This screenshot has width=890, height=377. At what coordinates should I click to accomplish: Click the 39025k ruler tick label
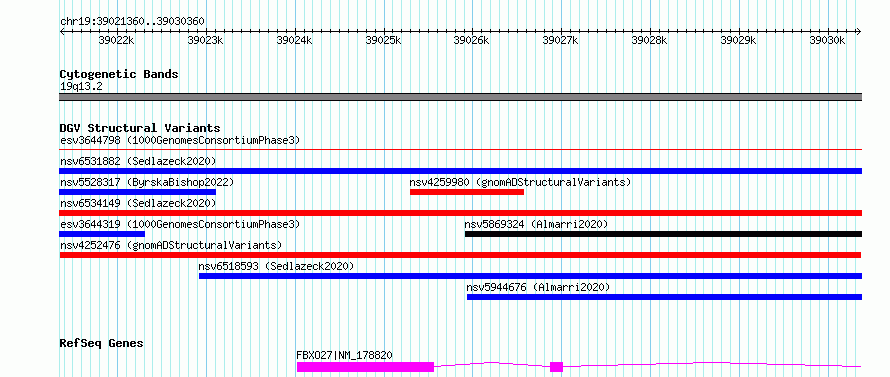click(x=383, y=40)
